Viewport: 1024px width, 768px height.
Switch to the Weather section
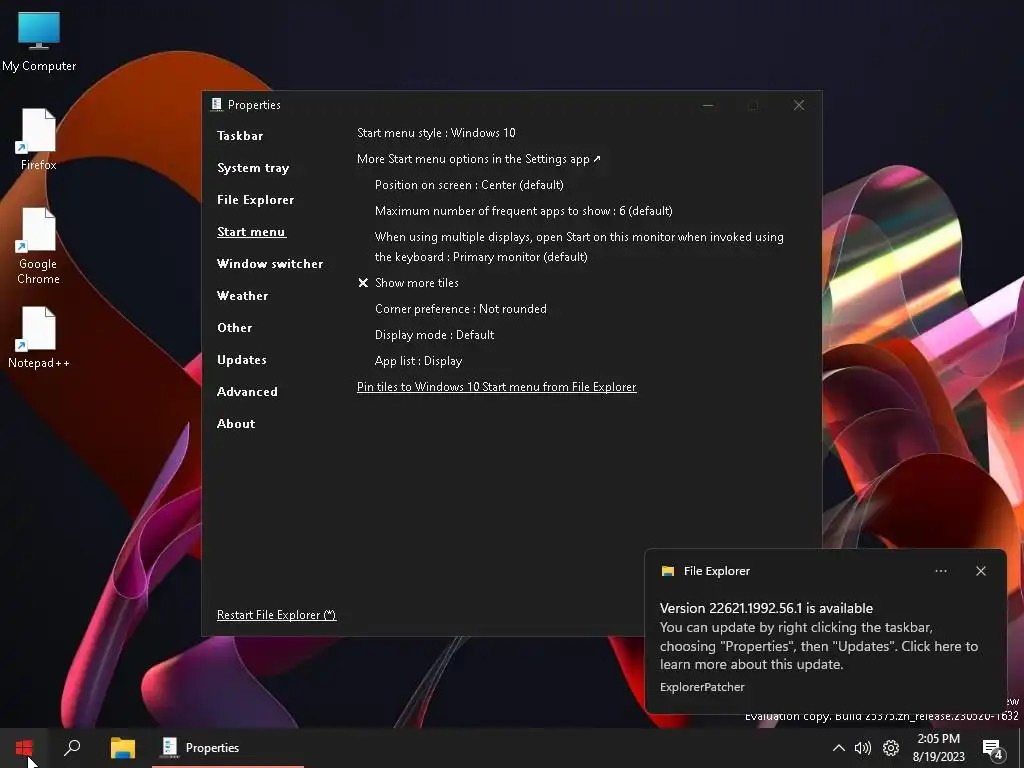(242, 296)
